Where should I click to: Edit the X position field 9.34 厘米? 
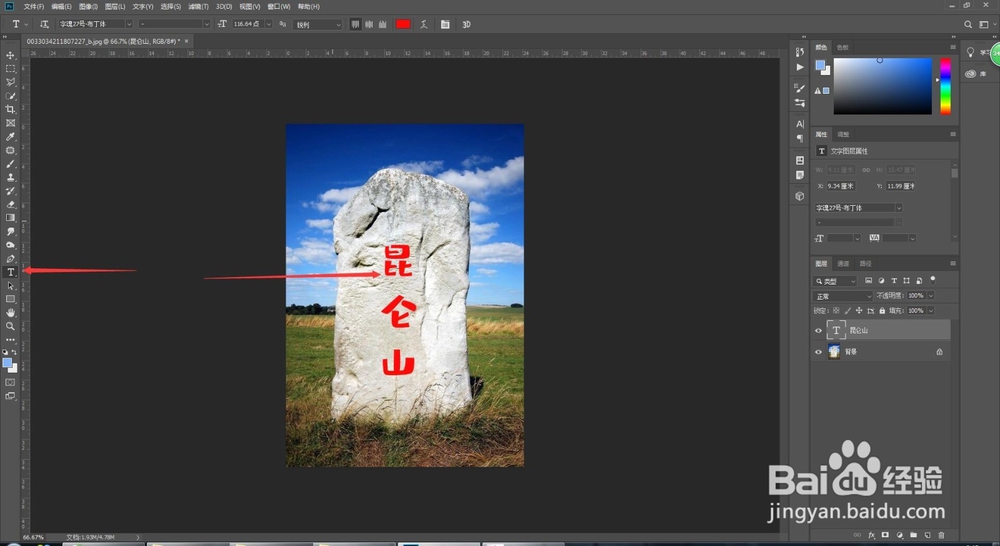(x=841, y=186)
